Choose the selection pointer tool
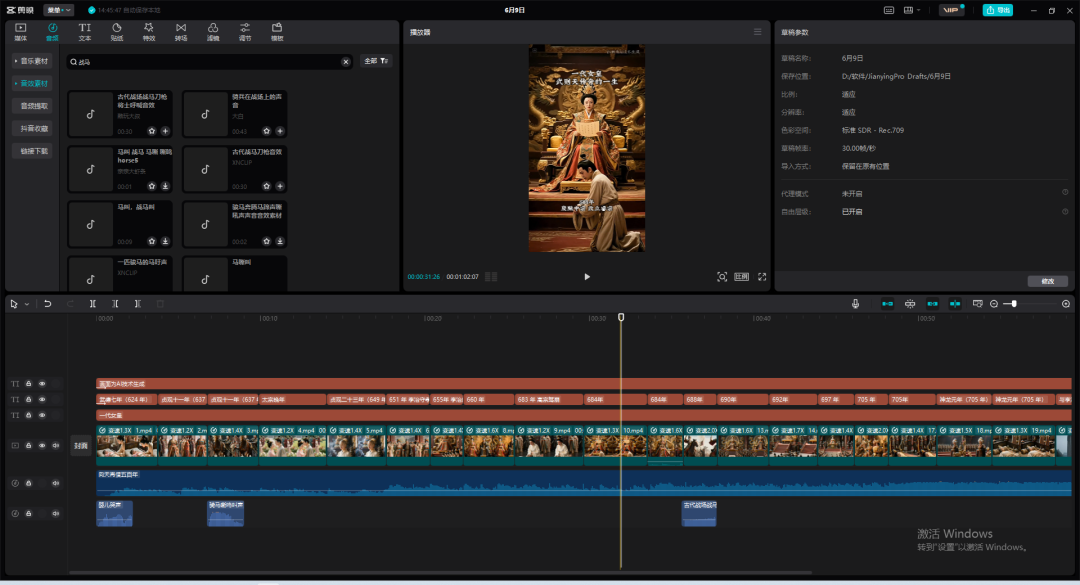The height and width of the screenshot is (585, 1080). pos(14,304)
